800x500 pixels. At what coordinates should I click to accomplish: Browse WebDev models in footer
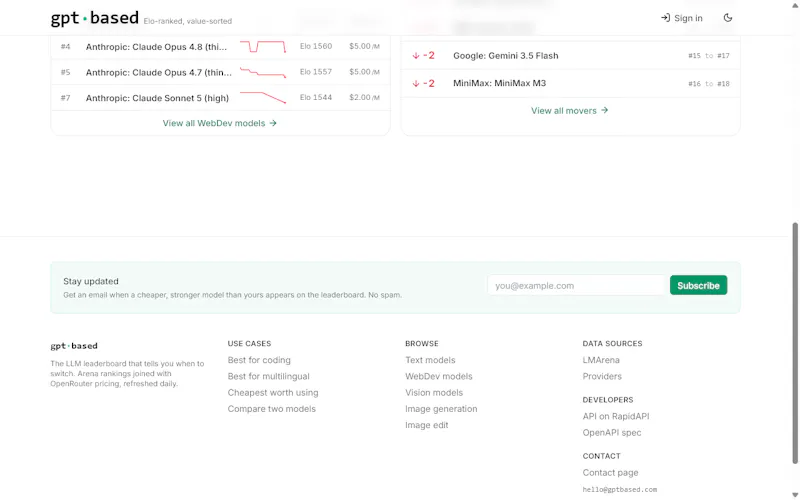439,377
